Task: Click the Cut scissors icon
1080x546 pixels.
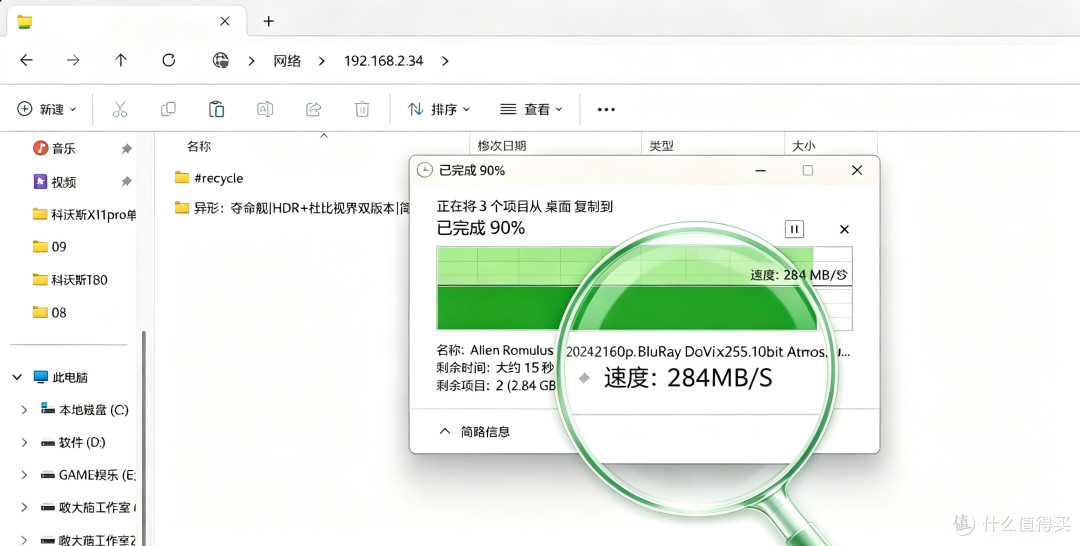Action: pyautogui.click(x=120, y=109)
